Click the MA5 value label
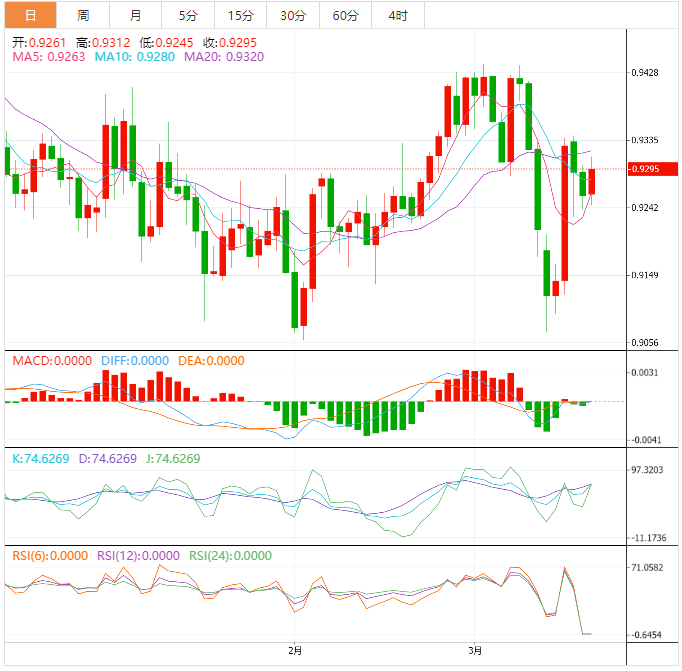Image resolution: width=682 pixels, height=671 pixels. pyautogui.click(x=49, y=57)
